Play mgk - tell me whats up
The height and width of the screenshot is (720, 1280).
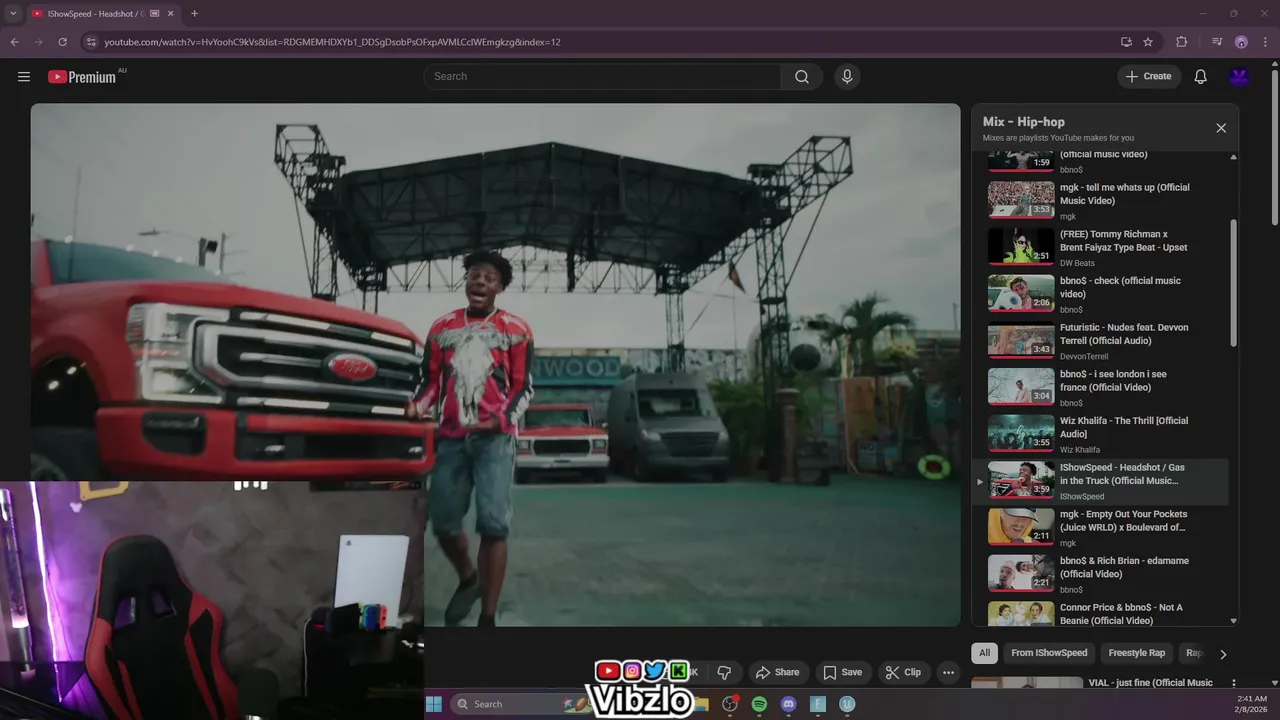pyautogui.click(x=1100, y=200)
